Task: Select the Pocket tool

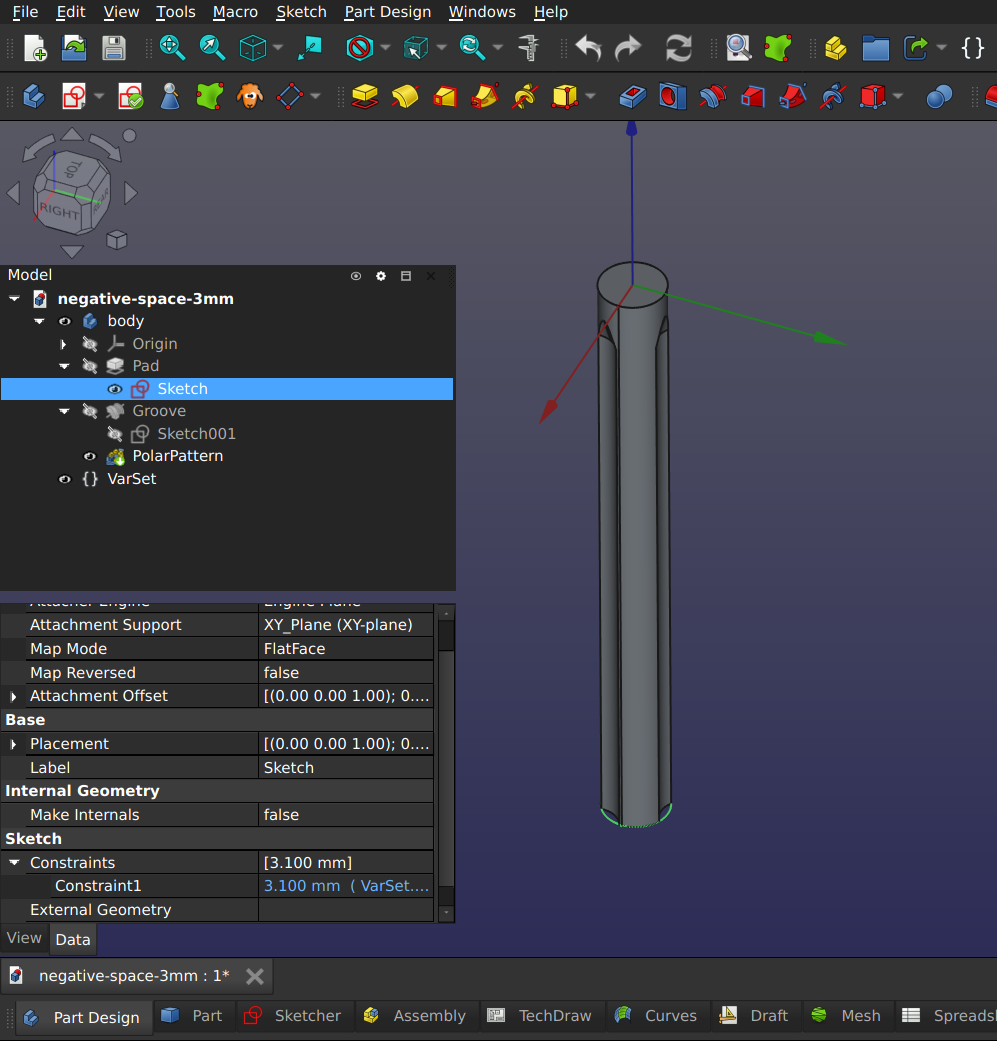Action: [633, 97]
